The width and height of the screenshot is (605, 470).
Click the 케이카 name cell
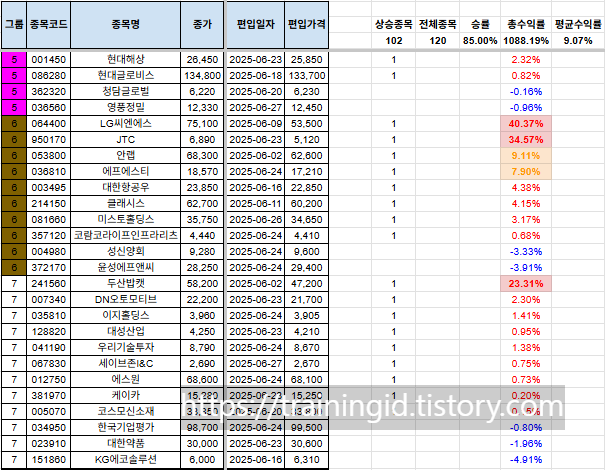[x=125, y=396]
